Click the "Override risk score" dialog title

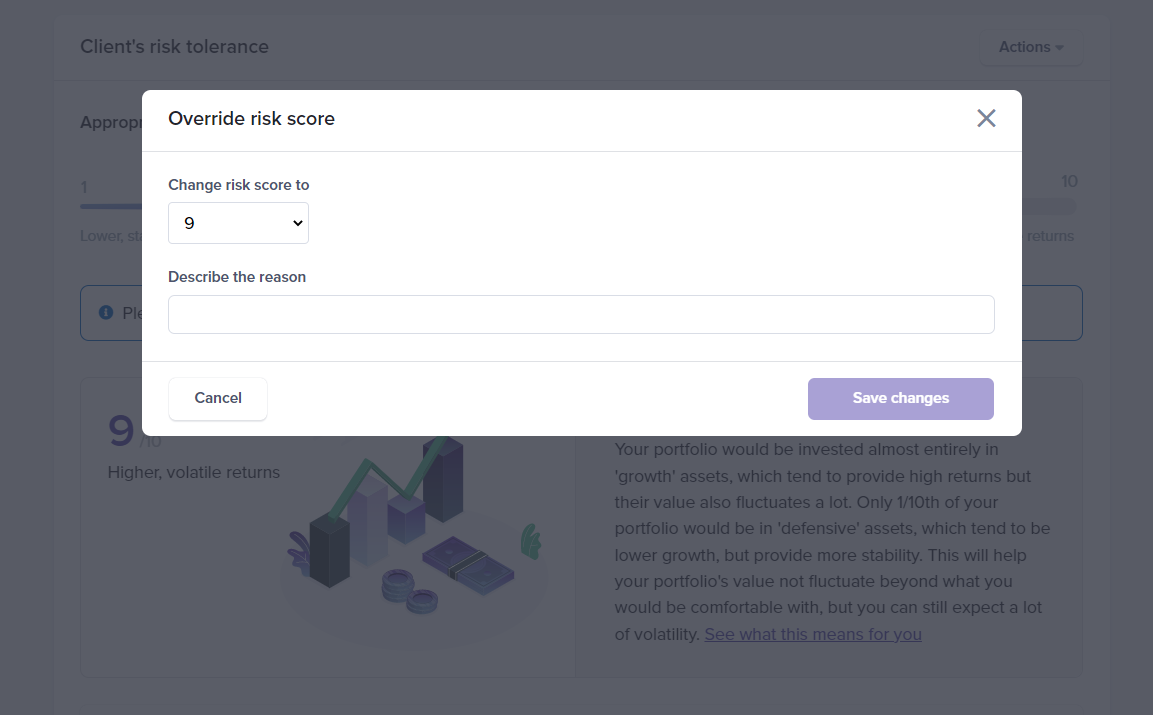(251, 118)
